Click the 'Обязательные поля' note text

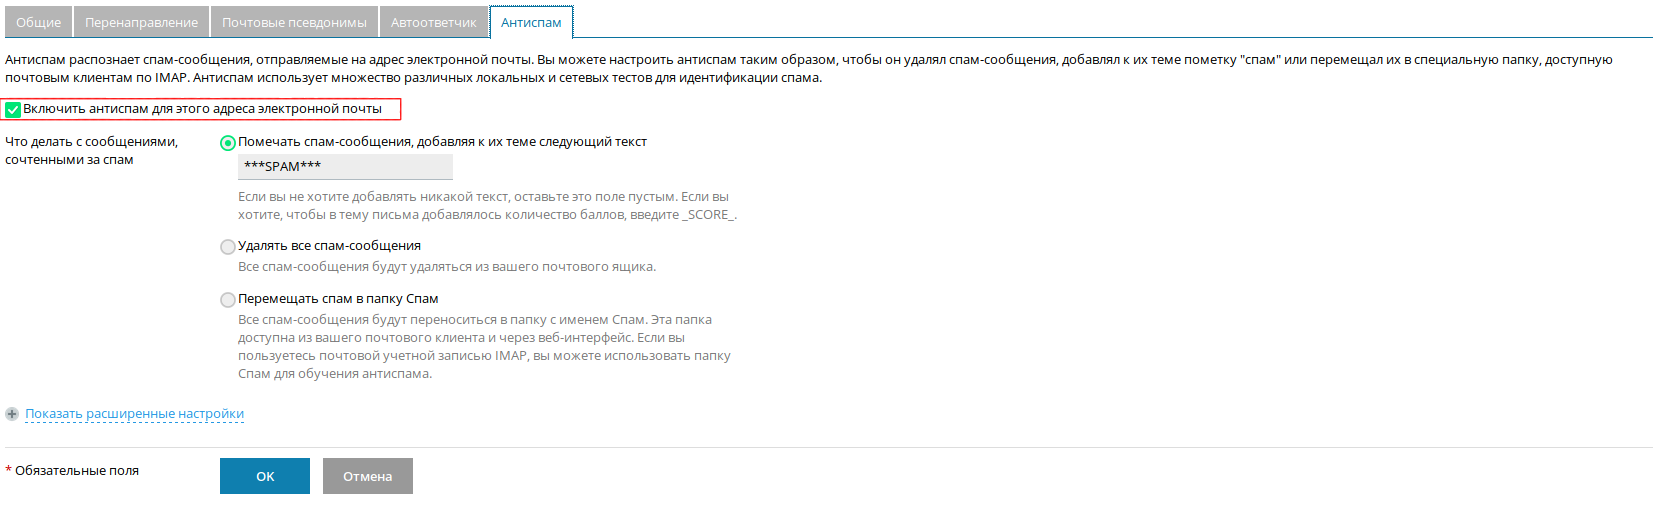(x=77, y=471)
